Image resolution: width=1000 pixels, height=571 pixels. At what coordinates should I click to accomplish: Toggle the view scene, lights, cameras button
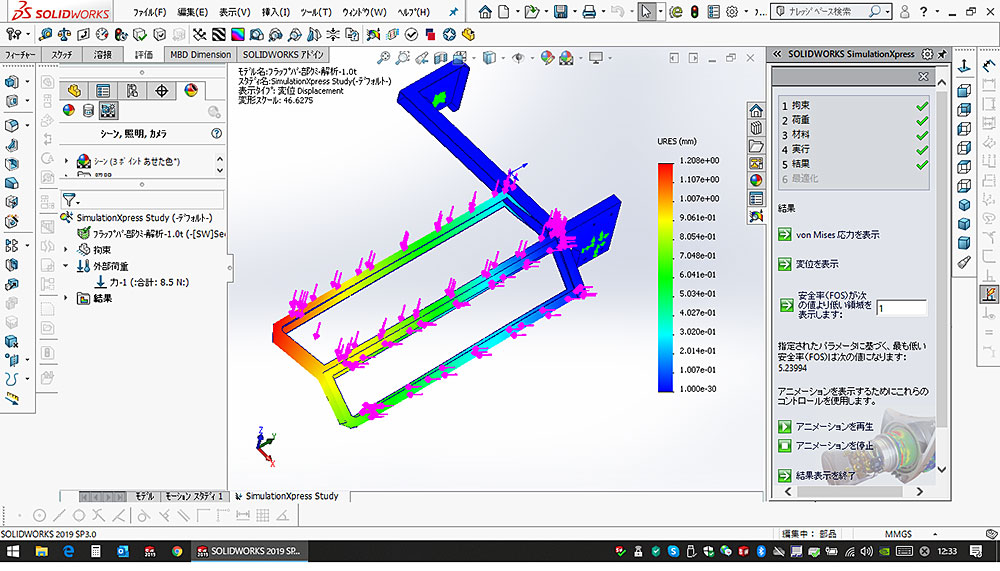(x=108, y=111)
